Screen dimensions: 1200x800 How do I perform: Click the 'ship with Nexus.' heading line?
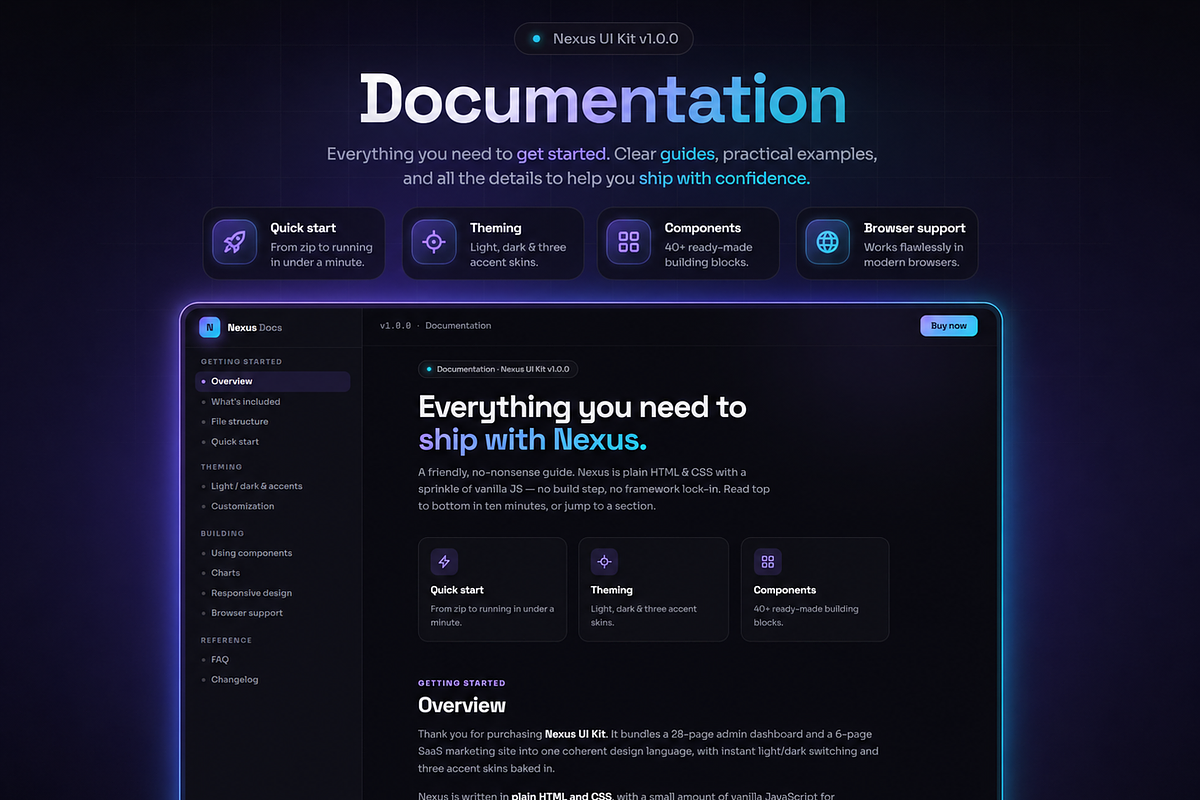pos(533,440)
